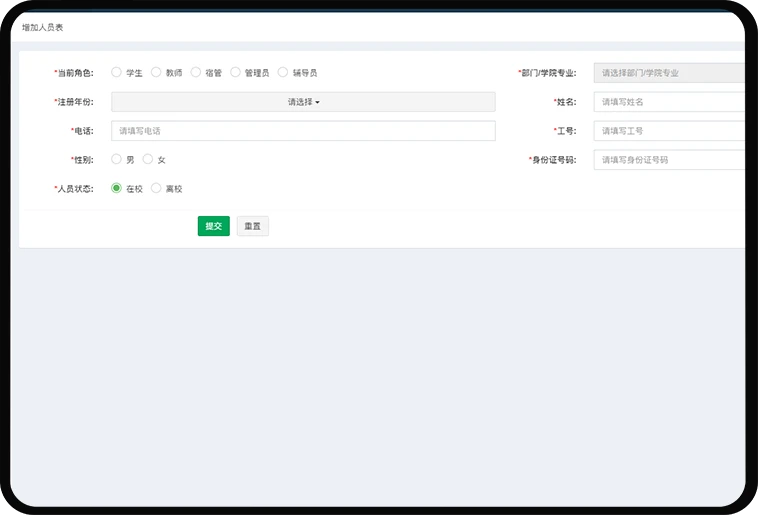
Task: Click the 人员状态 field label
Action: pyautogui.click(x=73, y=188)
